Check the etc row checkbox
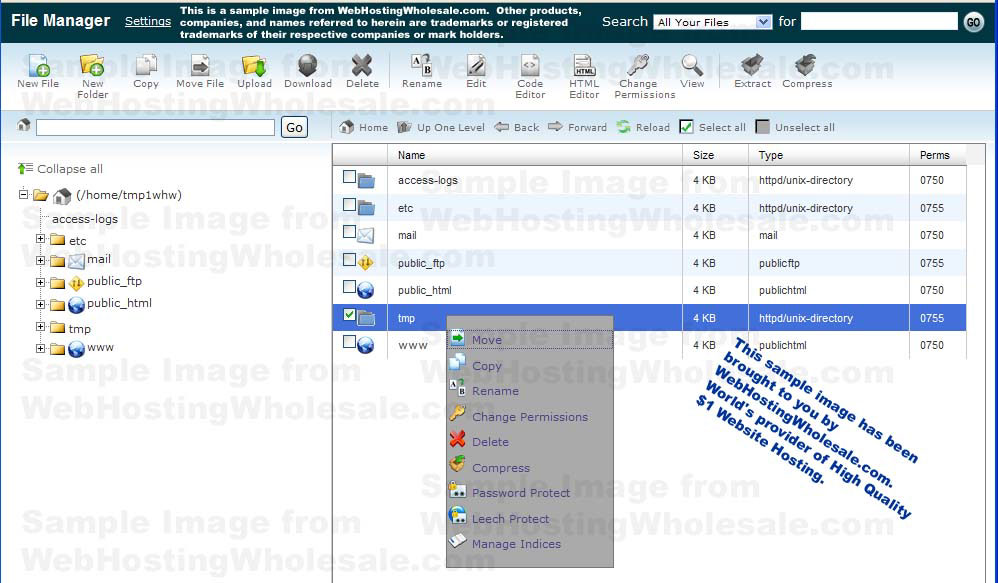This screenshot has height=583, width=998. [x=349, y=204]
